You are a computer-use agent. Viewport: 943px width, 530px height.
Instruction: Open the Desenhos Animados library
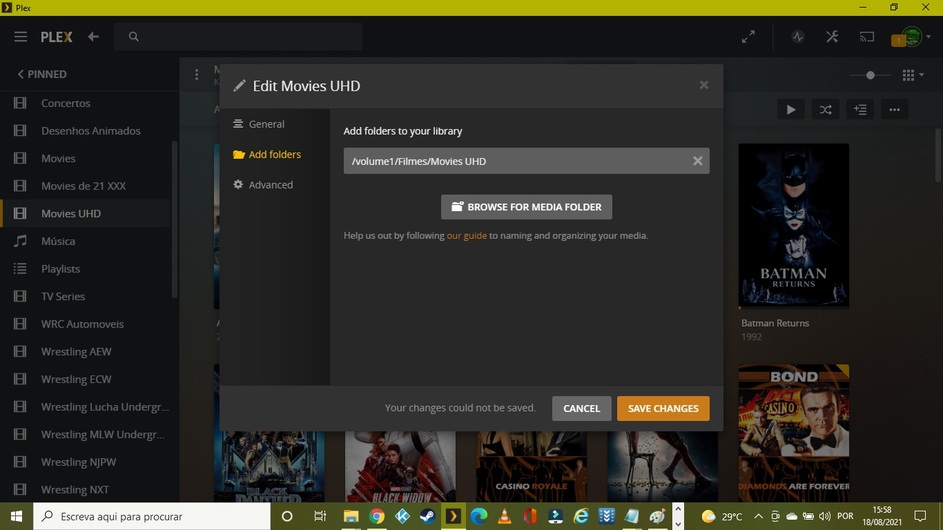[x=89, y=131]
